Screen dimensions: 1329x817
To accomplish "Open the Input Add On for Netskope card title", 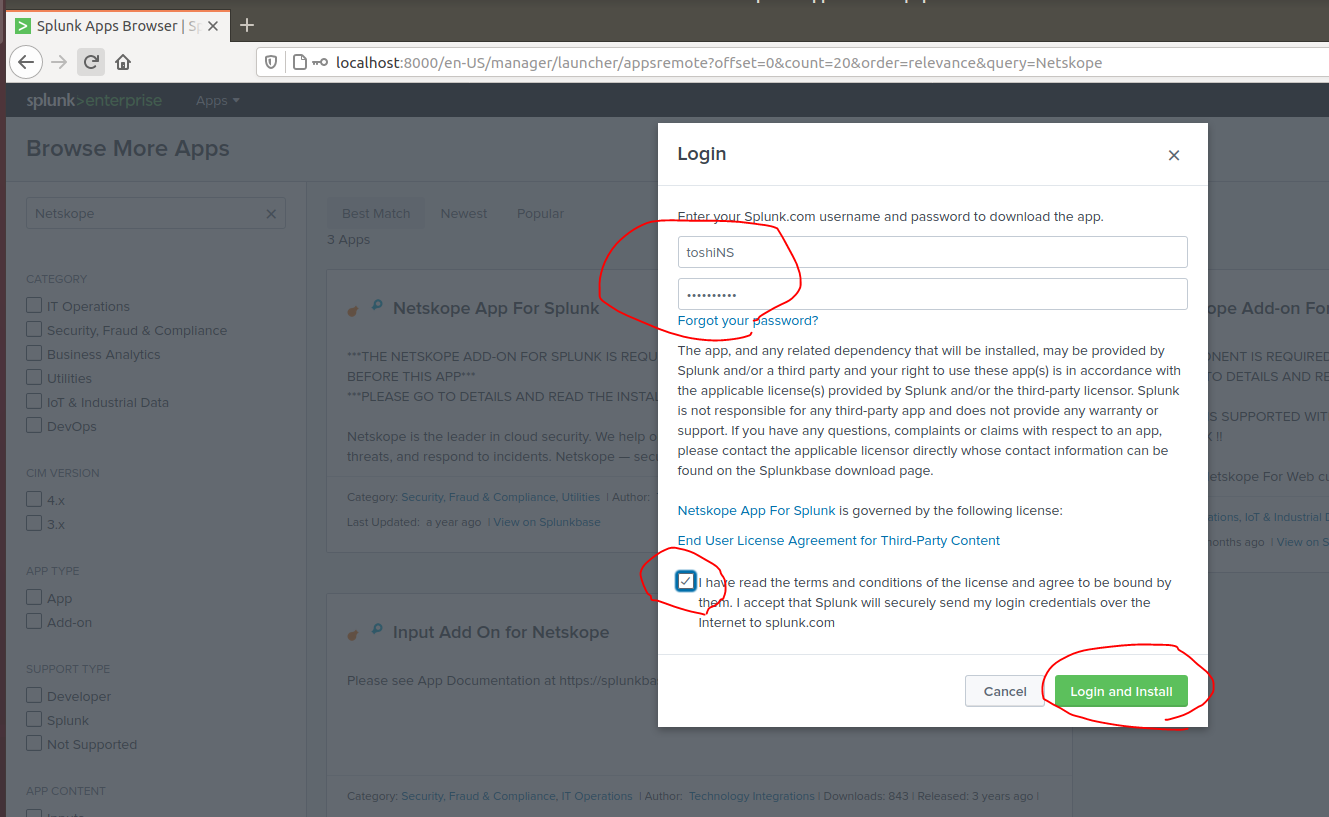I will tap(501, 632).
